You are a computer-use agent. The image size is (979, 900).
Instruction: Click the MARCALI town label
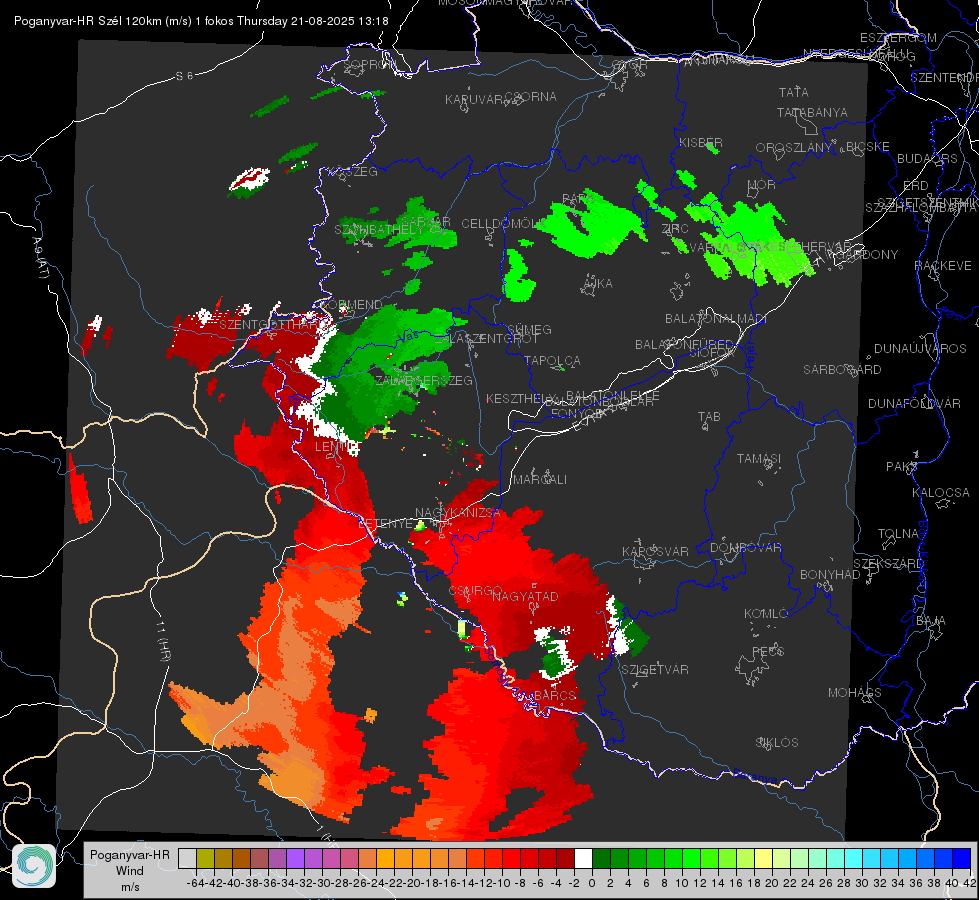(539, 480)
